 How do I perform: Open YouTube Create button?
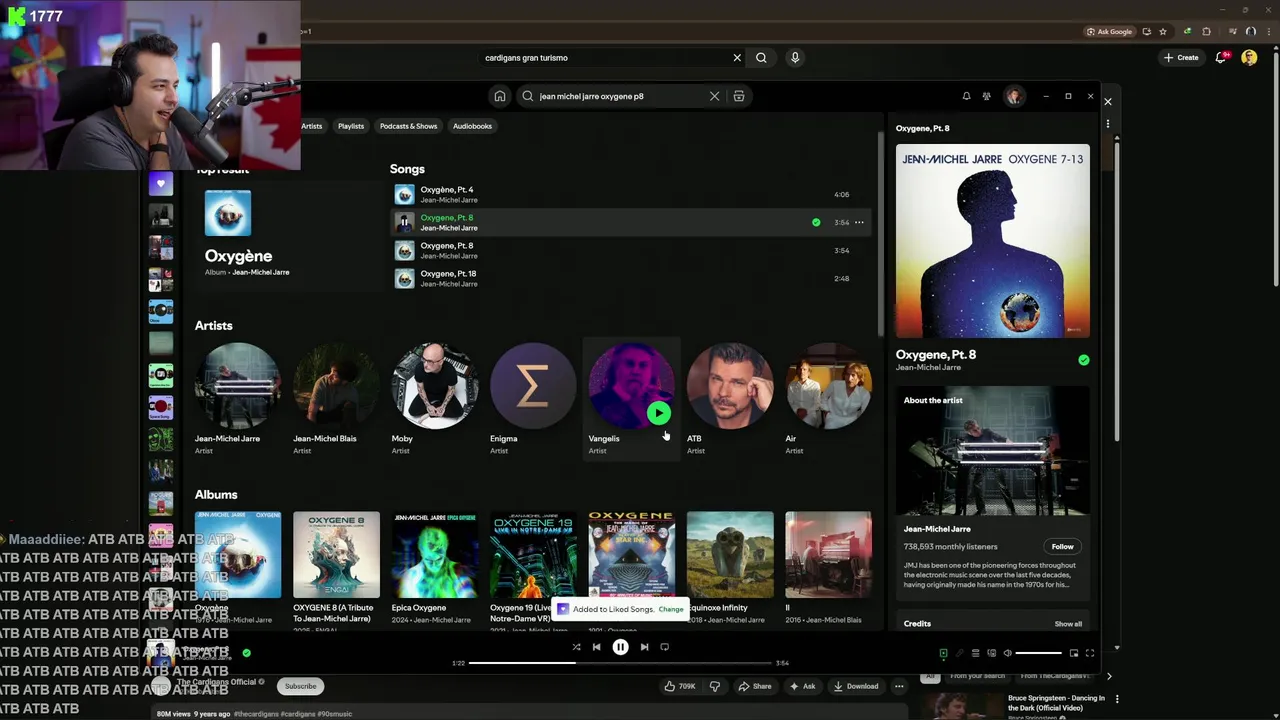[1181, 58]
